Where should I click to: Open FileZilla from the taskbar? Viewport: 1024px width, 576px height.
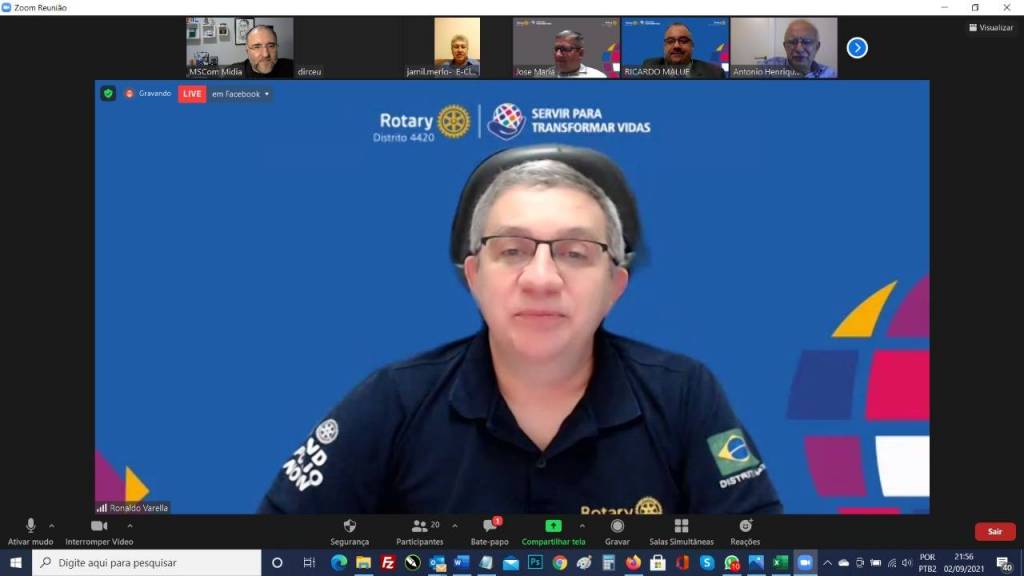pyautogui.click(x=388, y=563)
